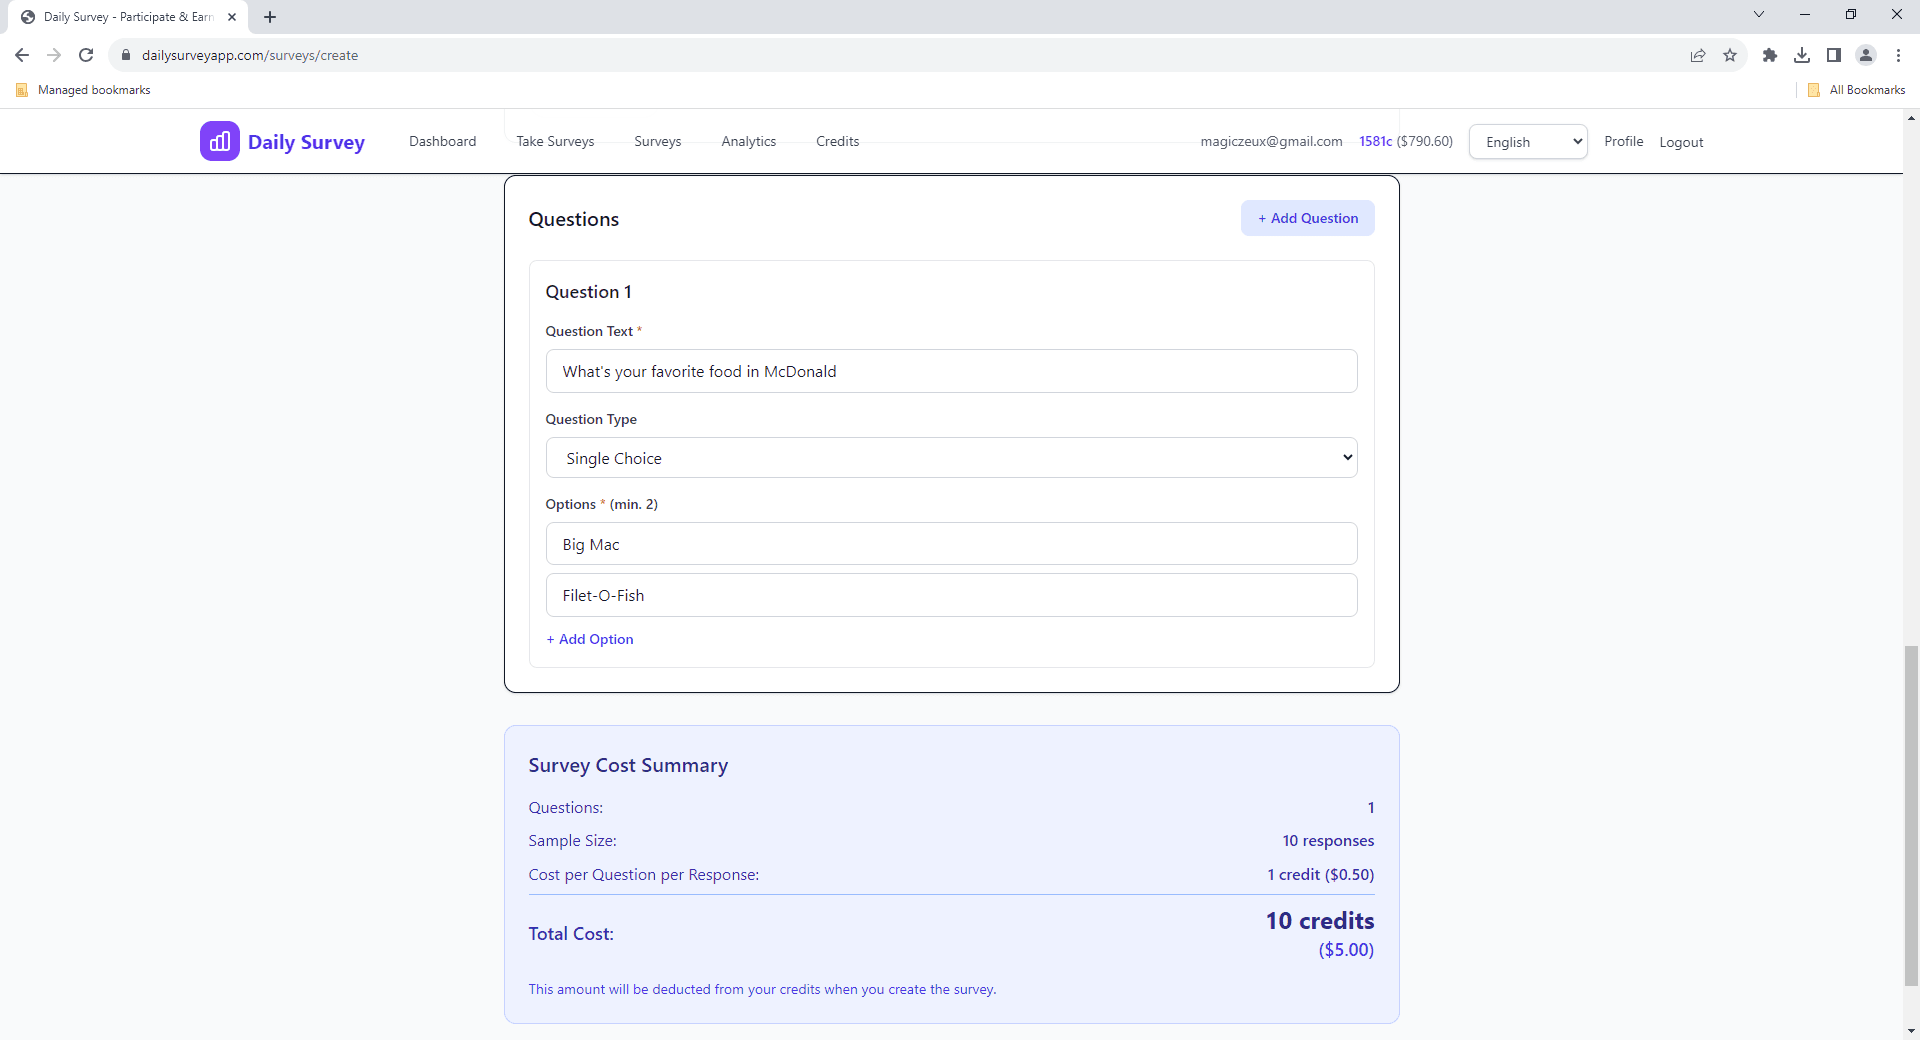The height and width of the screenshot is (1040, 1920).
Task: Click the Logout link
Action: (x=1680, y=142)
